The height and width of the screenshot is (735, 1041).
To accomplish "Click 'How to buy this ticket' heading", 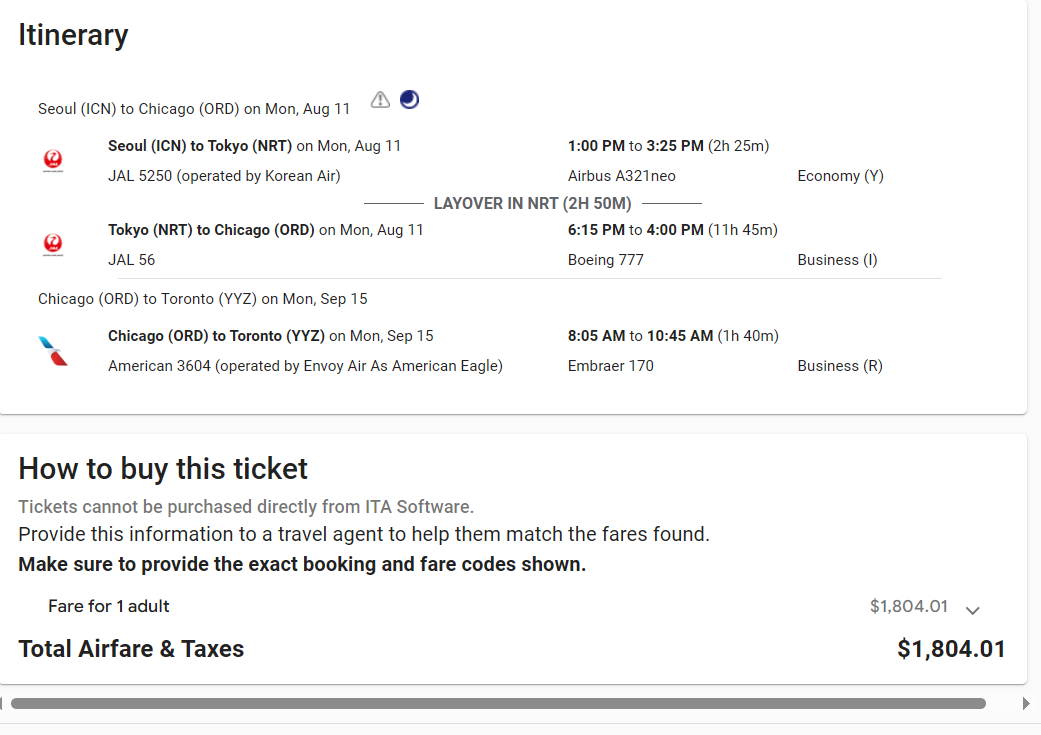I will coord(163,469).
